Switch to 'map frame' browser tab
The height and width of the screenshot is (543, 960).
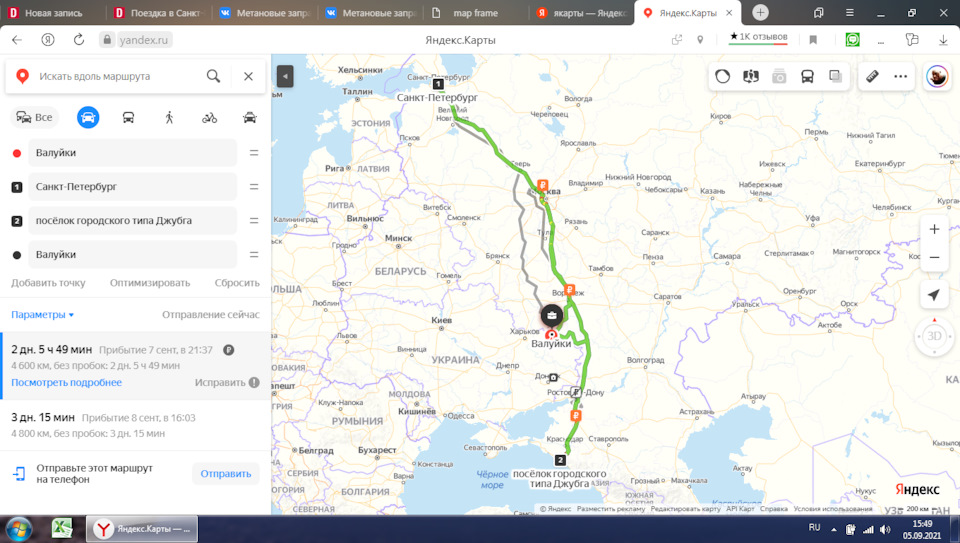(x=475, y=13)
